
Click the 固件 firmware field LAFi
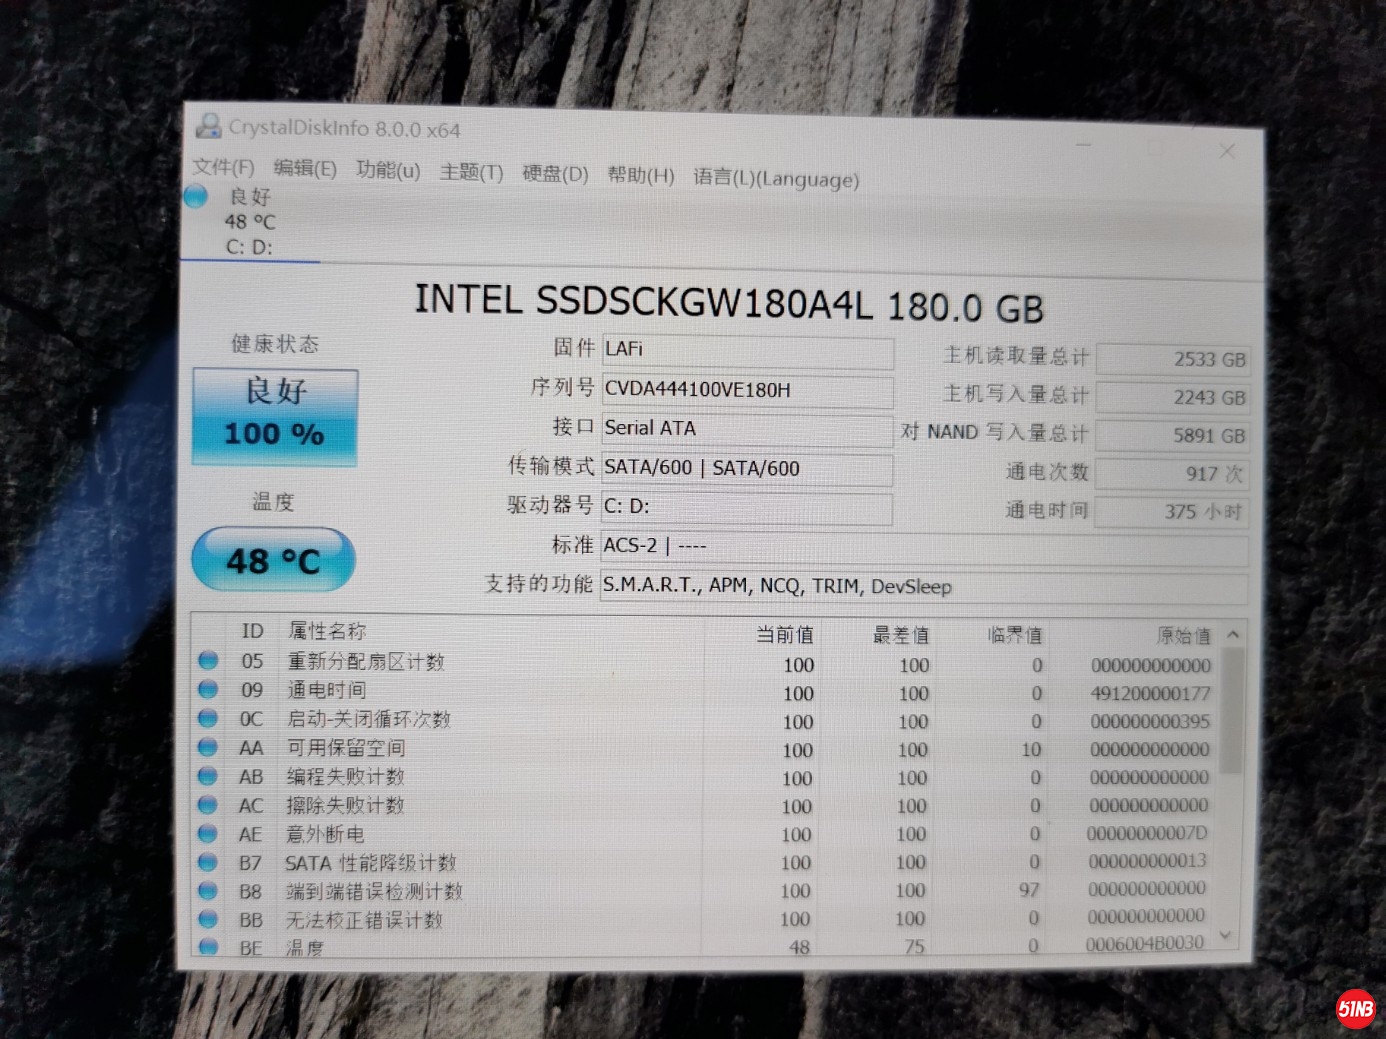[x=747, y=350]
